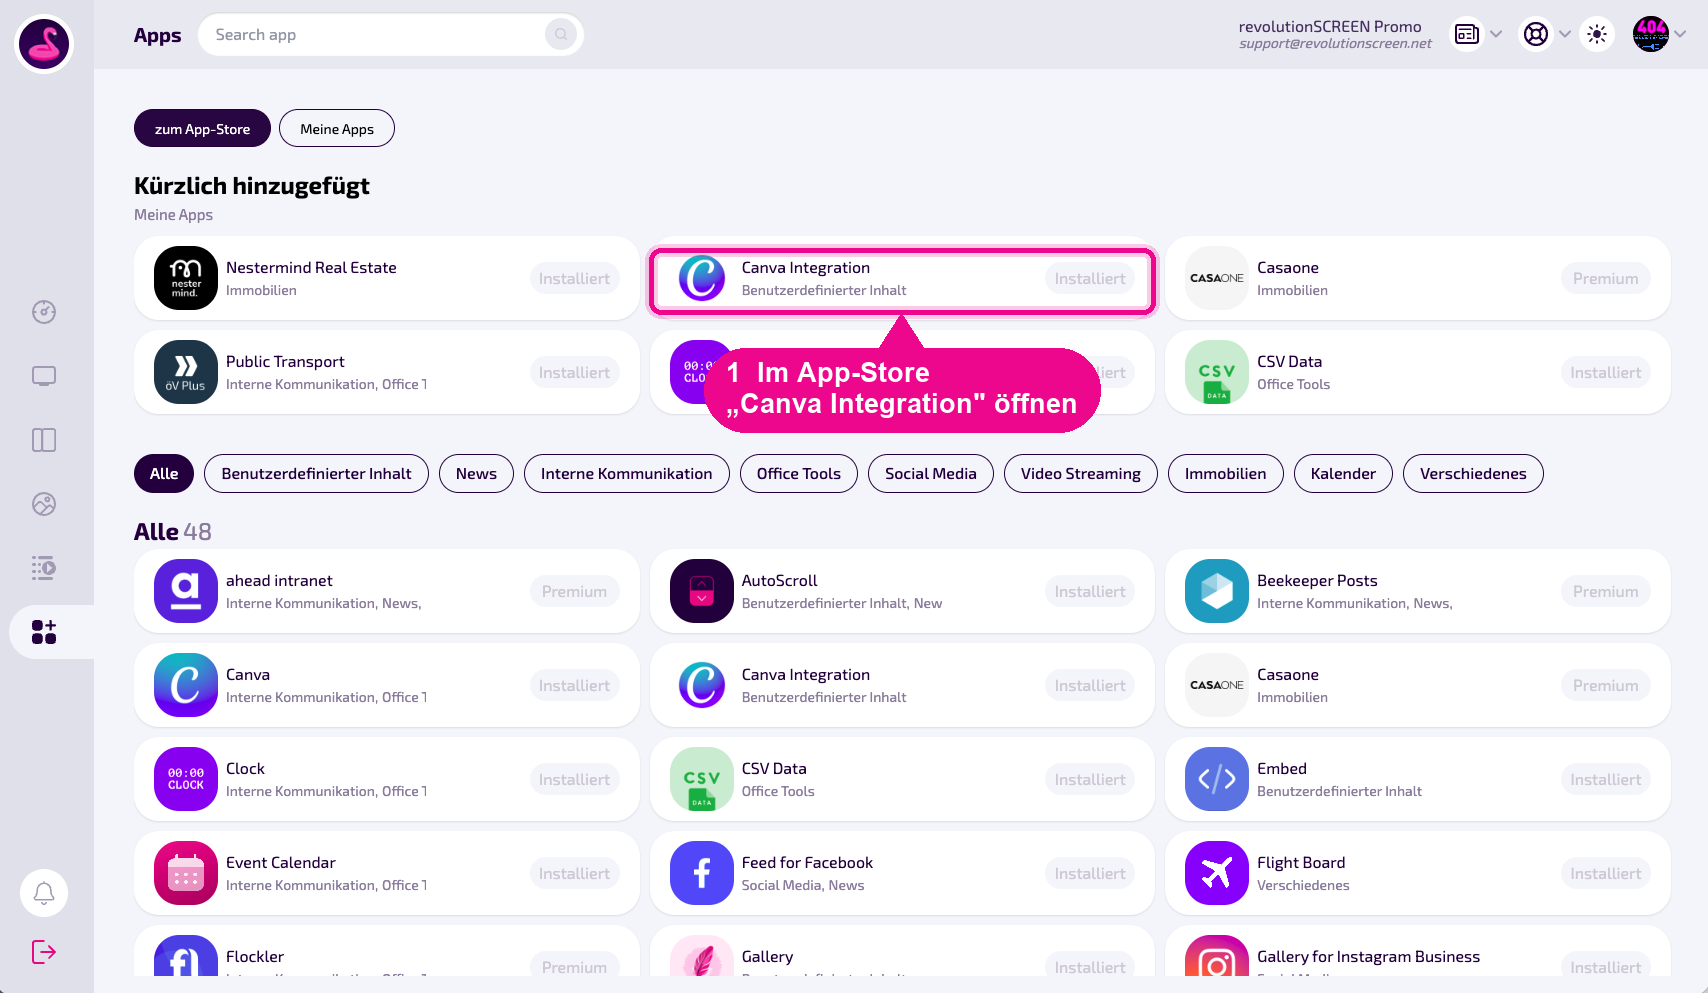Open Canva app icon in Alle list

(186, 685)
